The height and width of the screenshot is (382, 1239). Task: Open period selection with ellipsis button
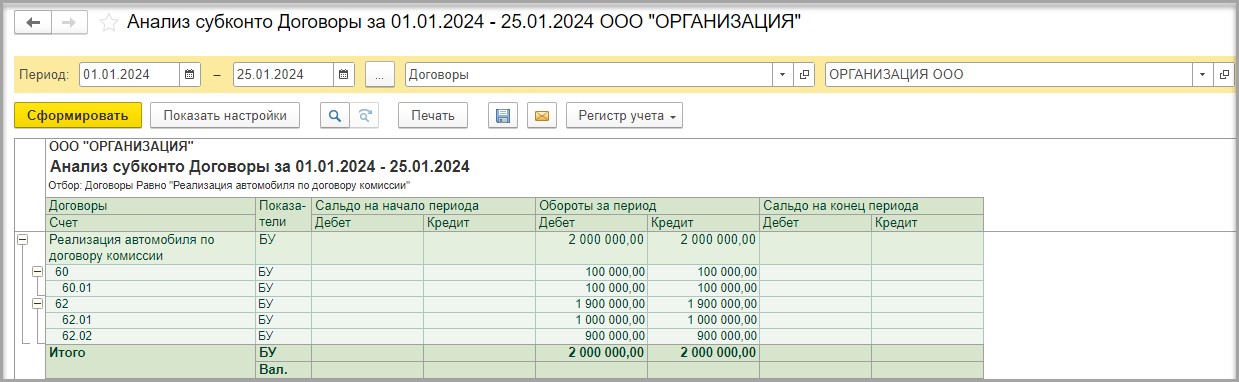[380, 75]
